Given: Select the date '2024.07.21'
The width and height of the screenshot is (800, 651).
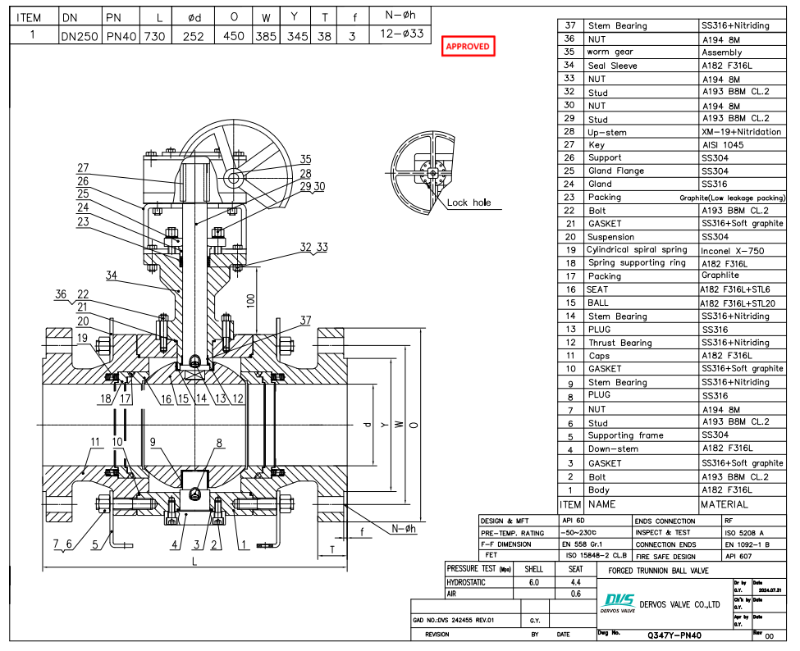Looking at the screenshot, I should [772, 590].
